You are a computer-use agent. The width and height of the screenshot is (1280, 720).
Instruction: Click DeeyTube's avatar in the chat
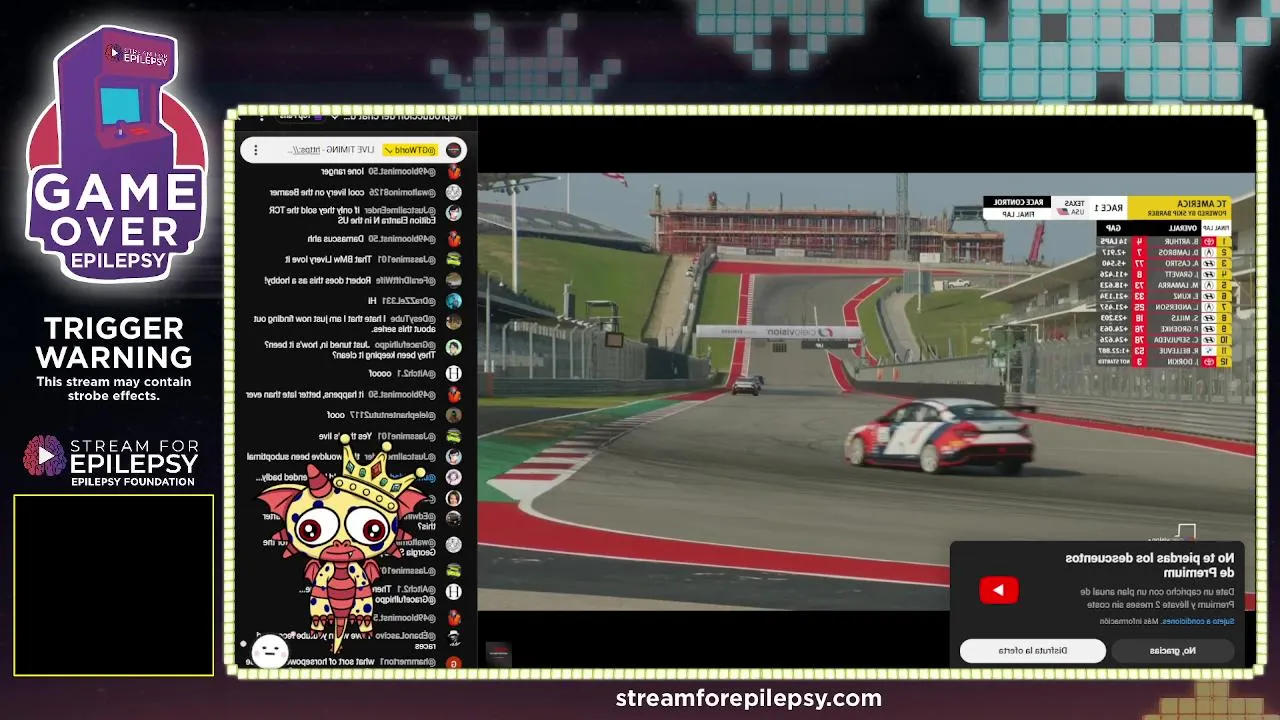[453, 322]
